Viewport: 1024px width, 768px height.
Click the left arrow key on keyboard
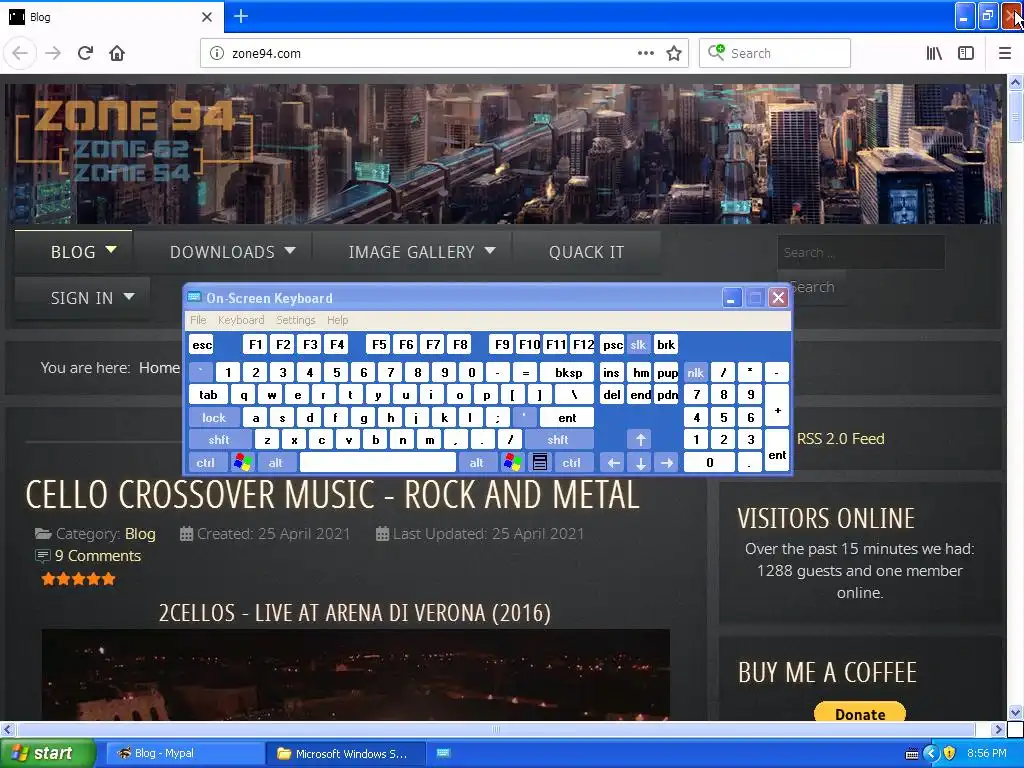pos(613,462)
